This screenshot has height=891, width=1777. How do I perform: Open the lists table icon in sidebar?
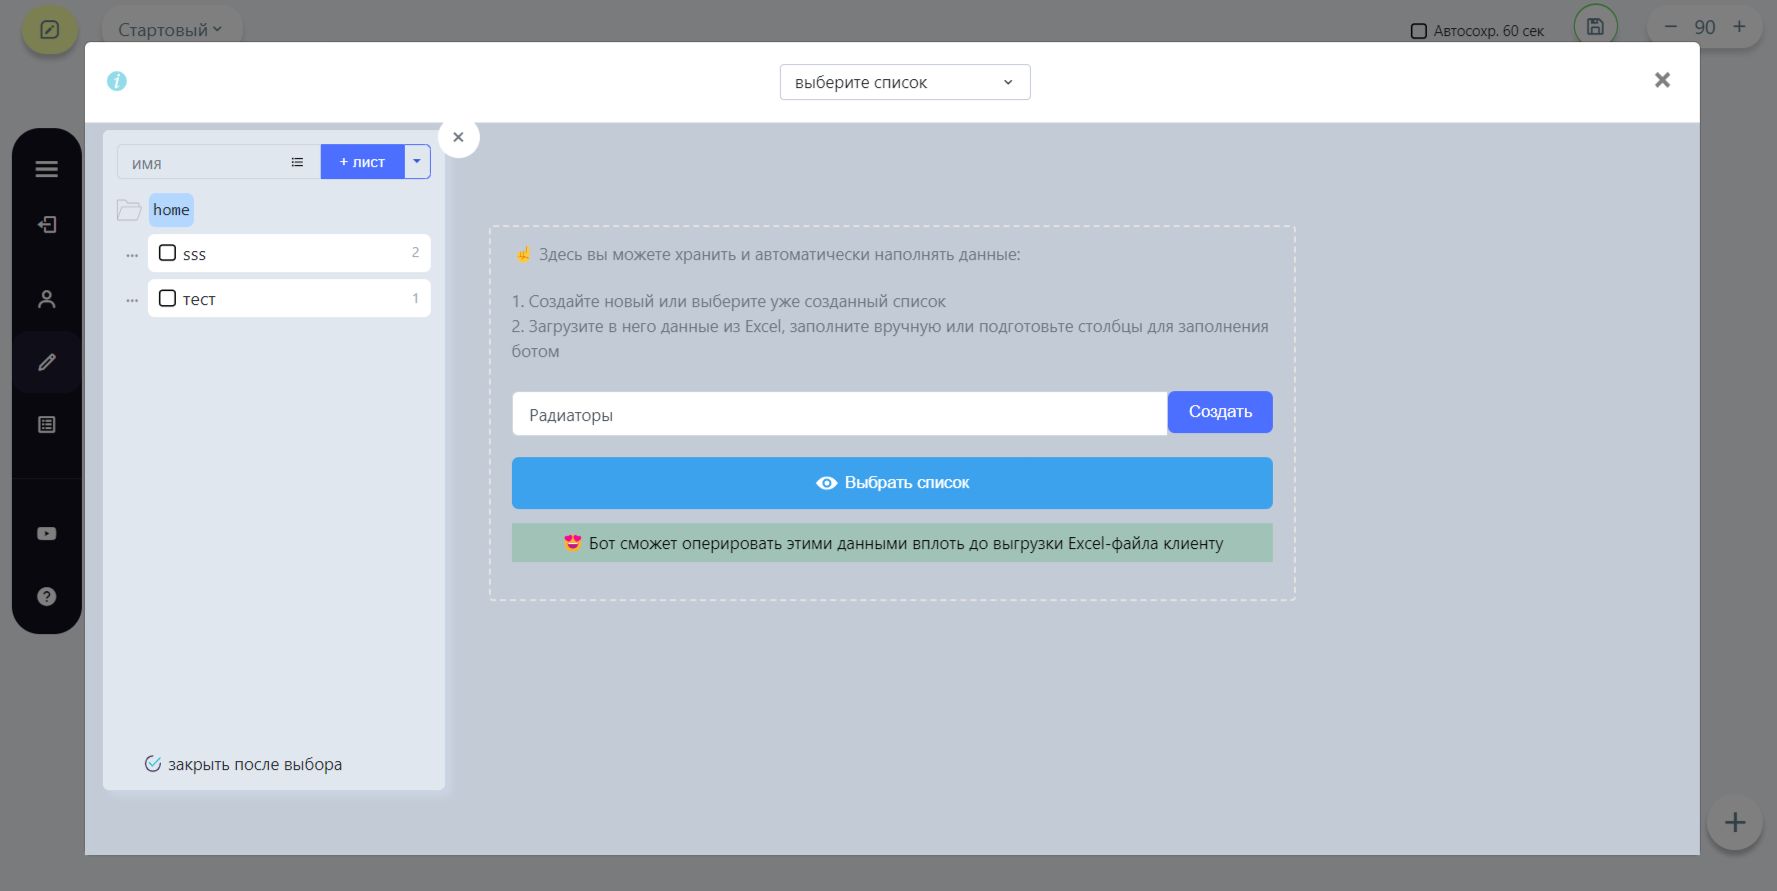(x=47, y=425)
